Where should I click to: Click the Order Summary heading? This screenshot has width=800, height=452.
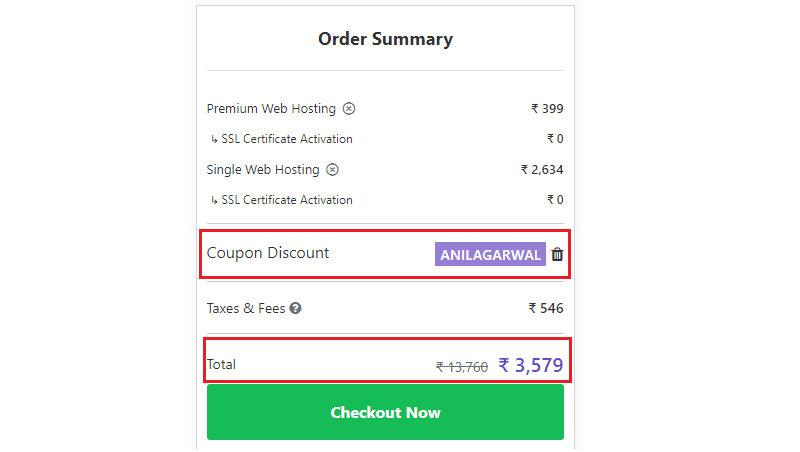coord(385,39)
